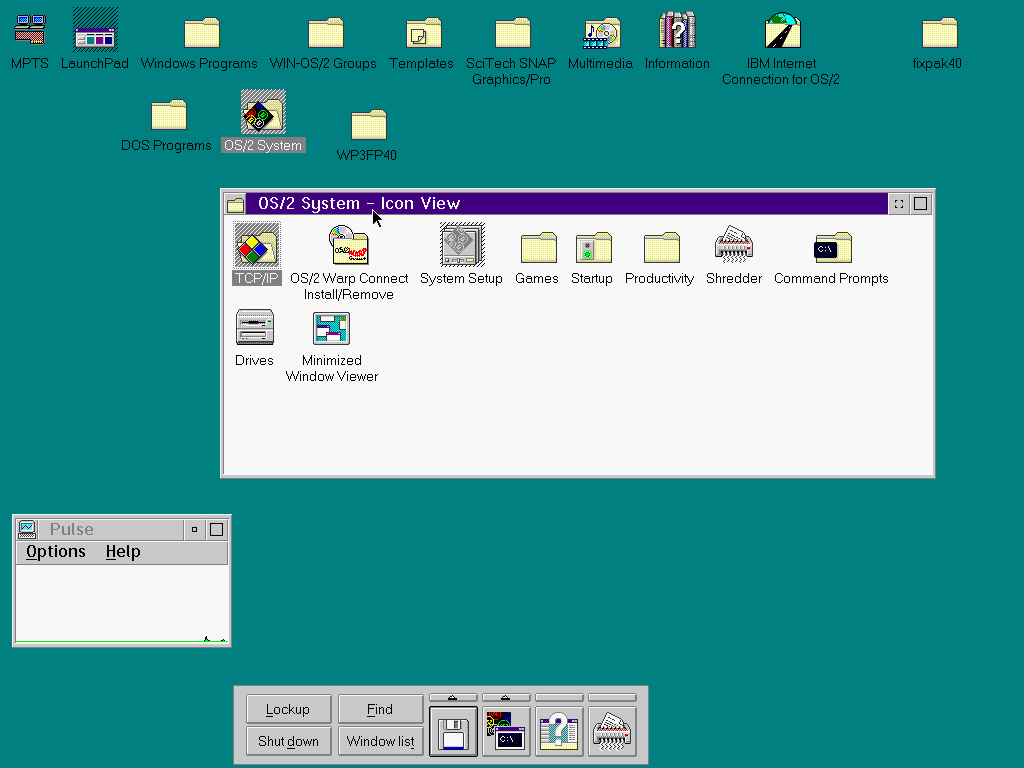Image resolution: width=1024 pixels, height=768 pixels.
Task: Maximize the OS/2 System window
Action: click(x=920, y=204)
